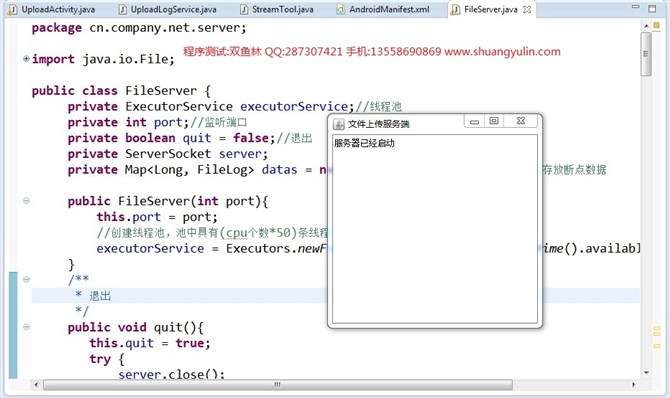Minimize the editor area
The image size is (670, 398).
tap(636, 7)
